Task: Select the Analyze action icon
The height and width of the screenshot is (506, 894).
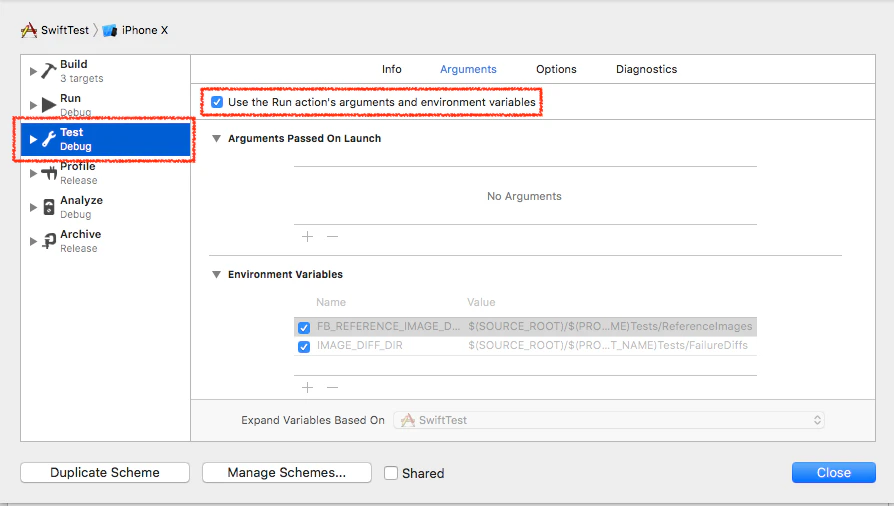Action: (49, 207)
